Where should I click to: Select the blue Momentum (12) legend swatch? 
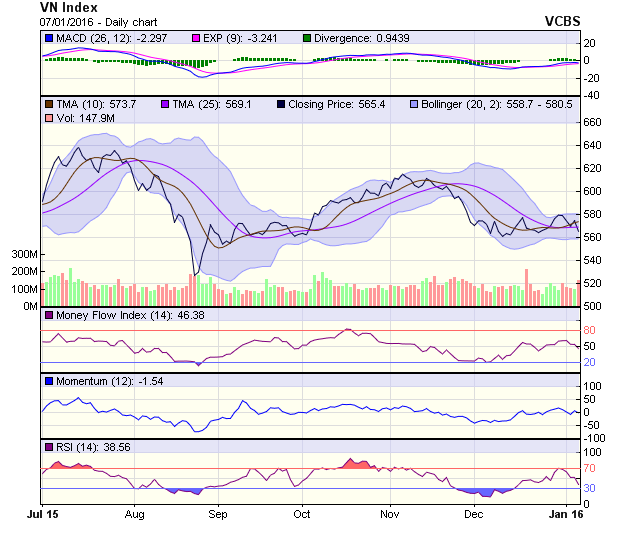pos(48,382)
